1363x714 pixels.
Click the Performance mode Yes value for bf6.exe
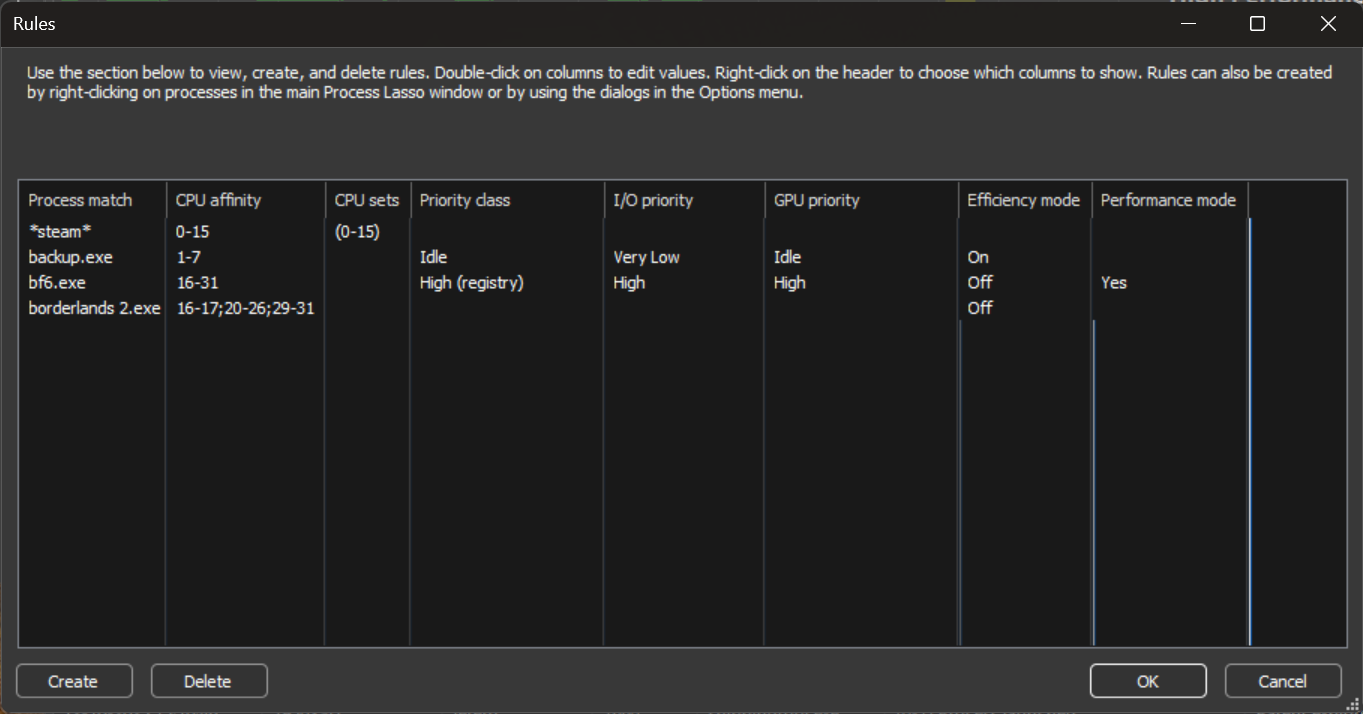click(1113, 283)
